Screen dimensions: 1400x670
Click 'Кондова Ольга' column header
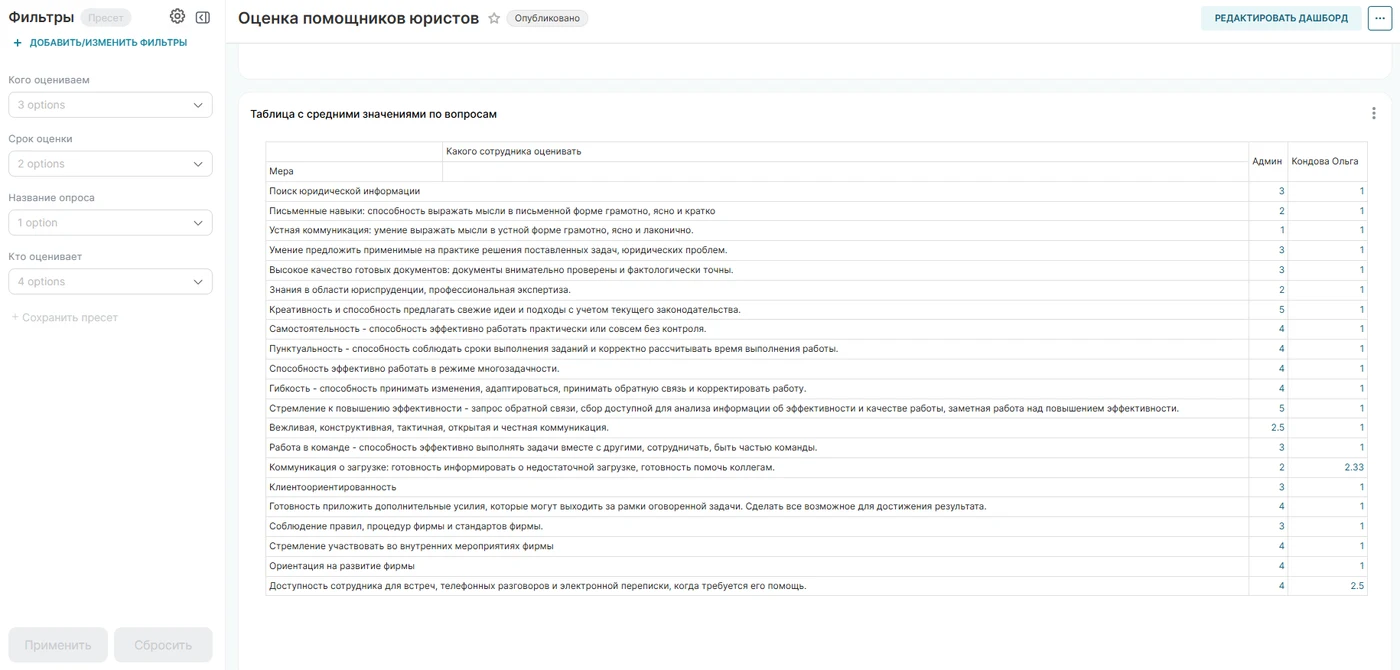click(x=1325, y=161)
